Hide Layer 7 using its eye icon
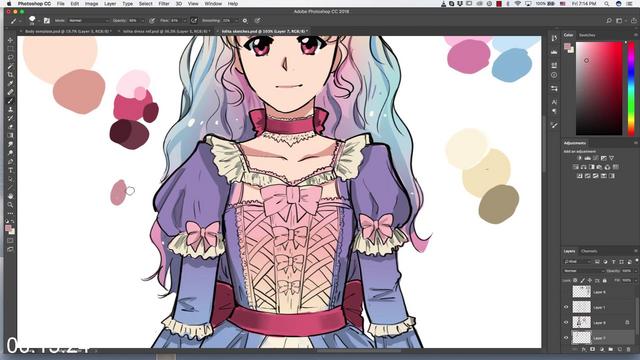 click(566, 338)
